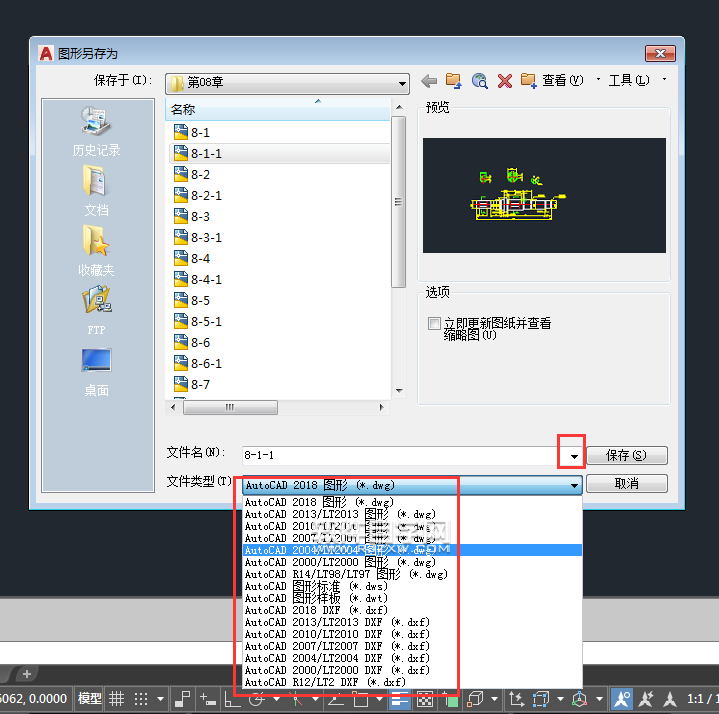Choose AutoCAD R12/LT2 DXF type
Image resolution: width=719 pixels, height=714 pixels.
(x=412, y=682)
